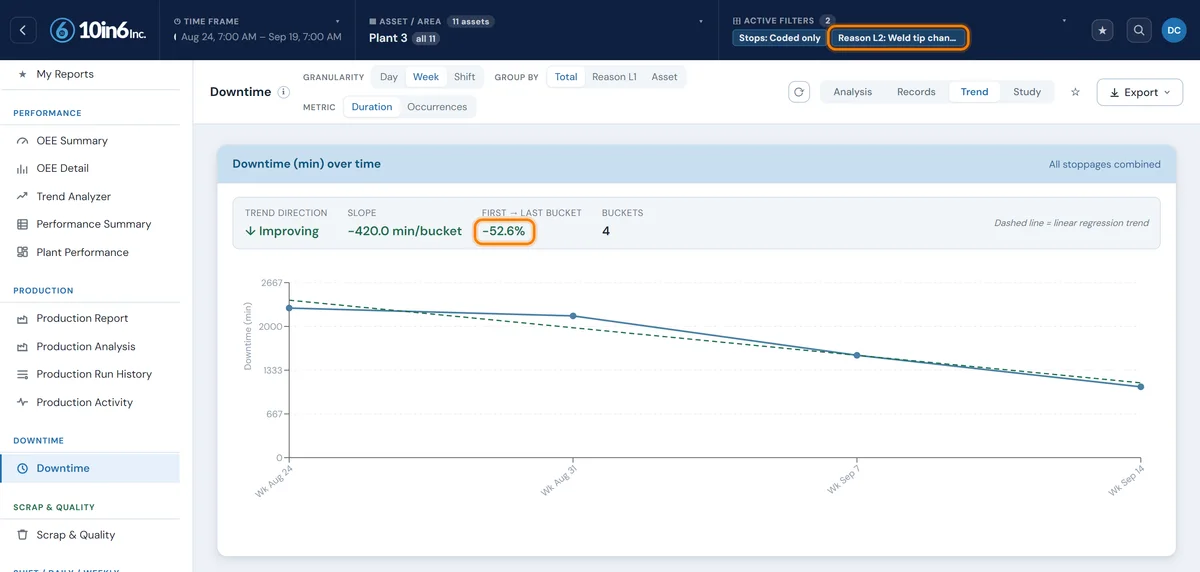
Task: Switch to the Trend tab
Action: pyautogui.click(x=975, y=92)
